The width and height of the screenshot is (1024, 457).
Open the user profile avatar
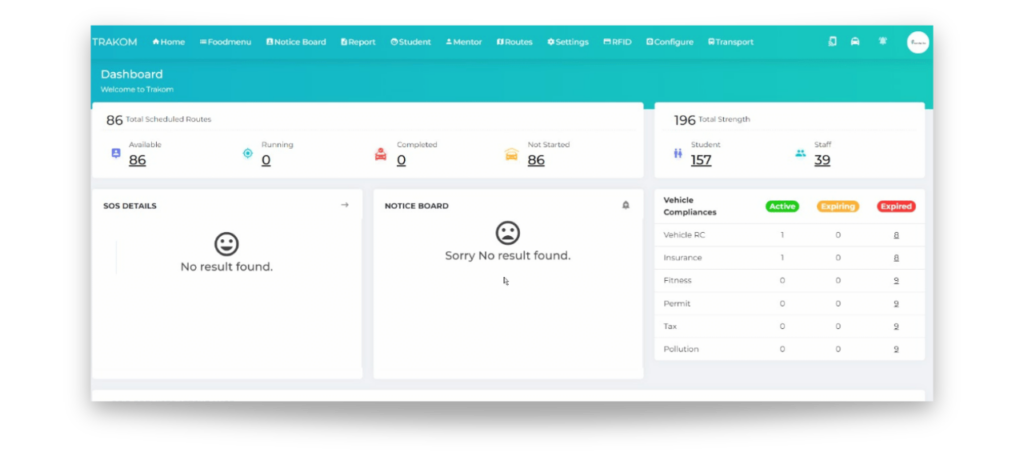918,42
